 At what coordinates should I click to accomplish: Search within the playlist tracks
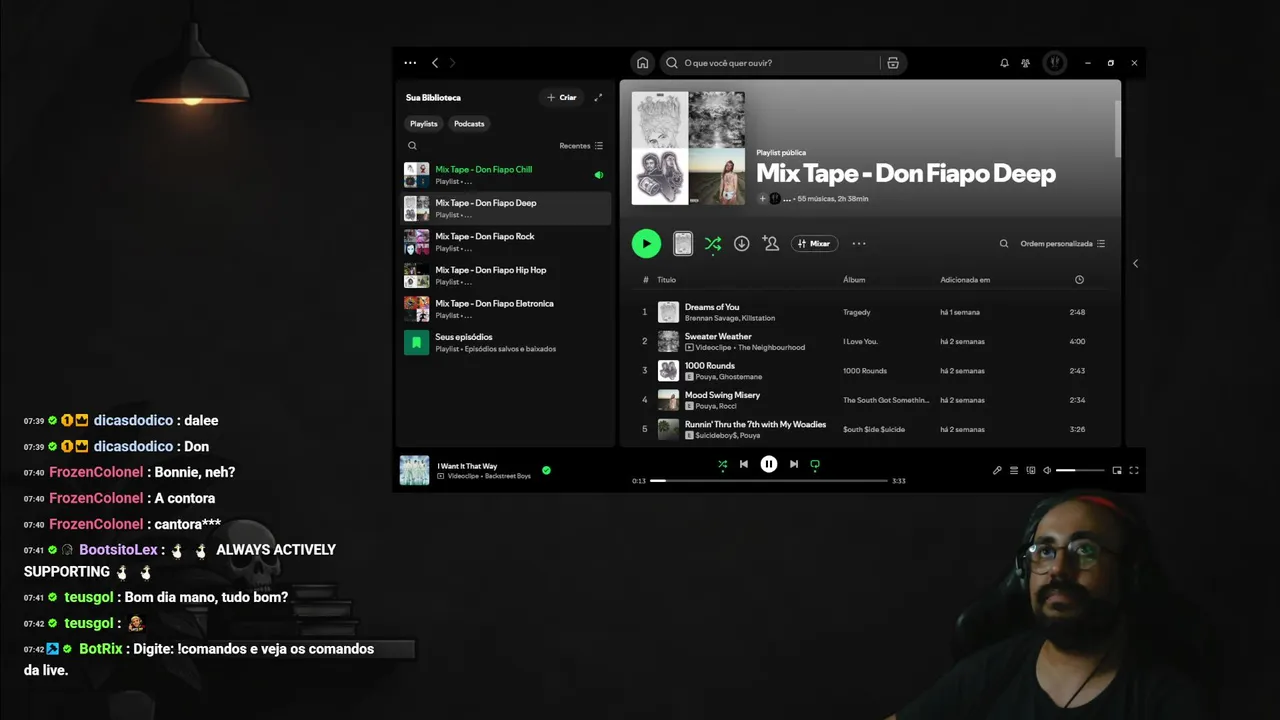[x=1004, y=243]
